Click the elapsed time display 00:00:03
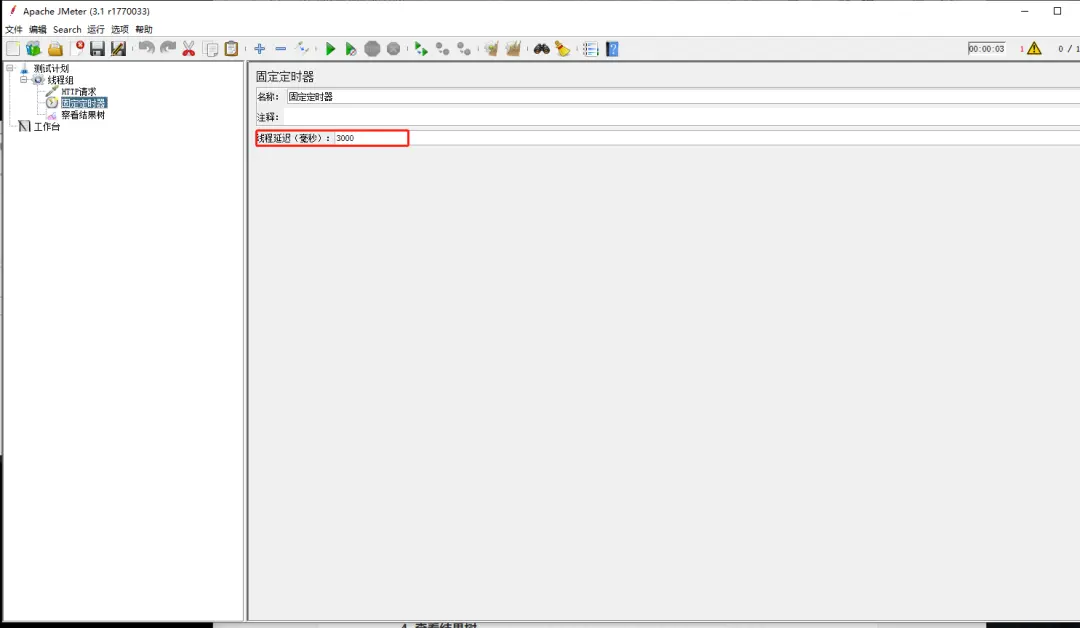1080x628 pixels. [986, 49]
